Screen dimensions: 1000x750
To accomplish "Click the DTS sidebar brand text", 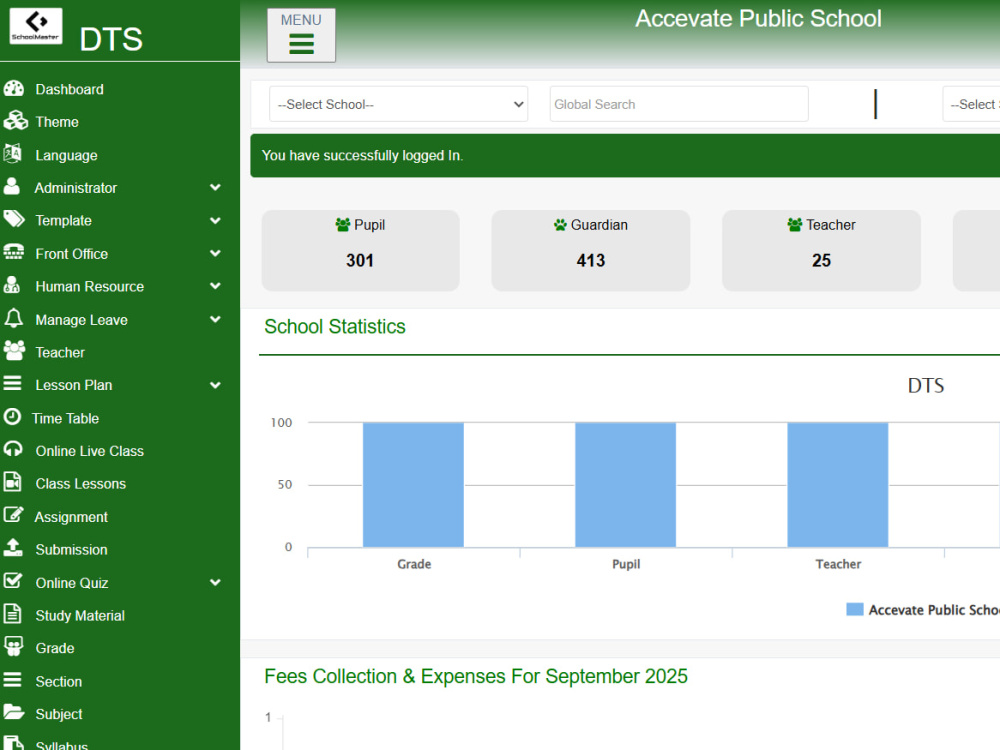I will [111, 40].
